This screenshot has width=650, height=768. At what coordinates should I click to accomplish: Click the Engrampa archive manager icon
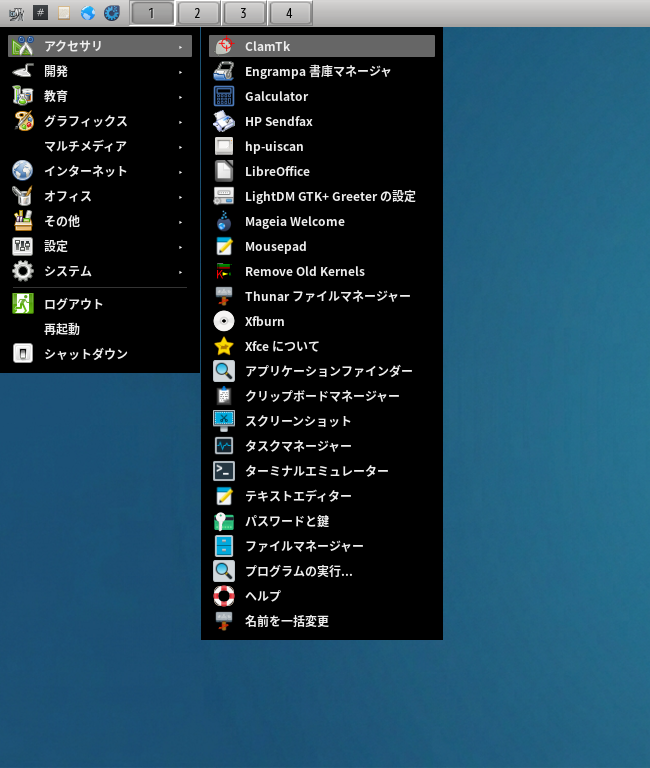(224, 71)
